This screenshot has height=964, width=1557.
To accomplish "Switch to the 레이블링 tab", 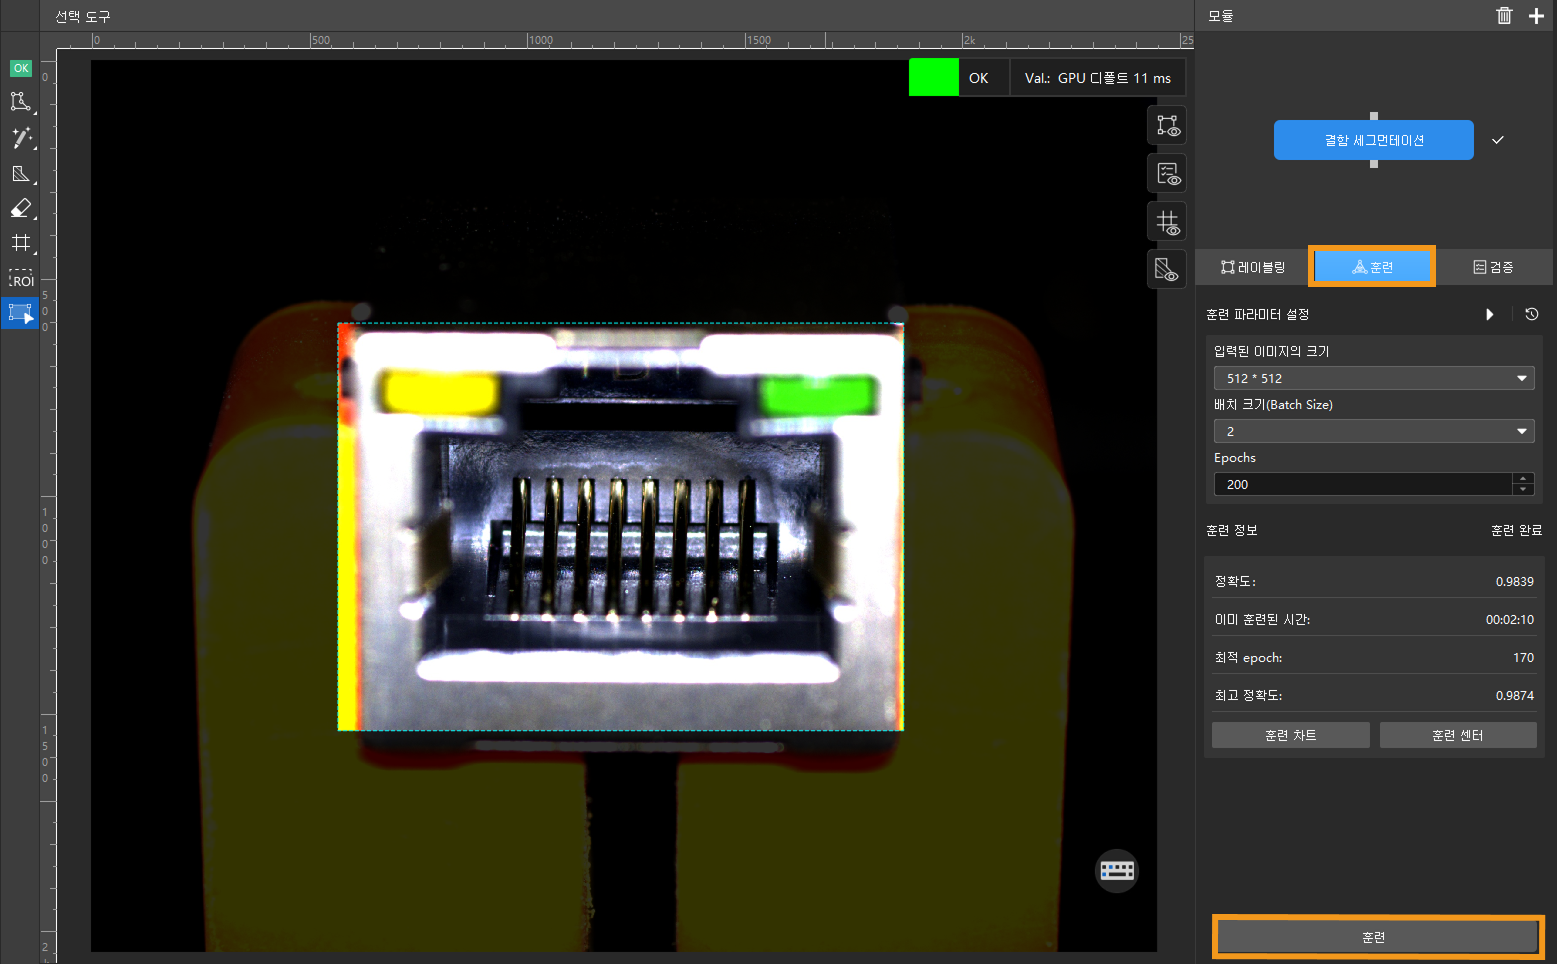I will click(x=1253, y=267).
